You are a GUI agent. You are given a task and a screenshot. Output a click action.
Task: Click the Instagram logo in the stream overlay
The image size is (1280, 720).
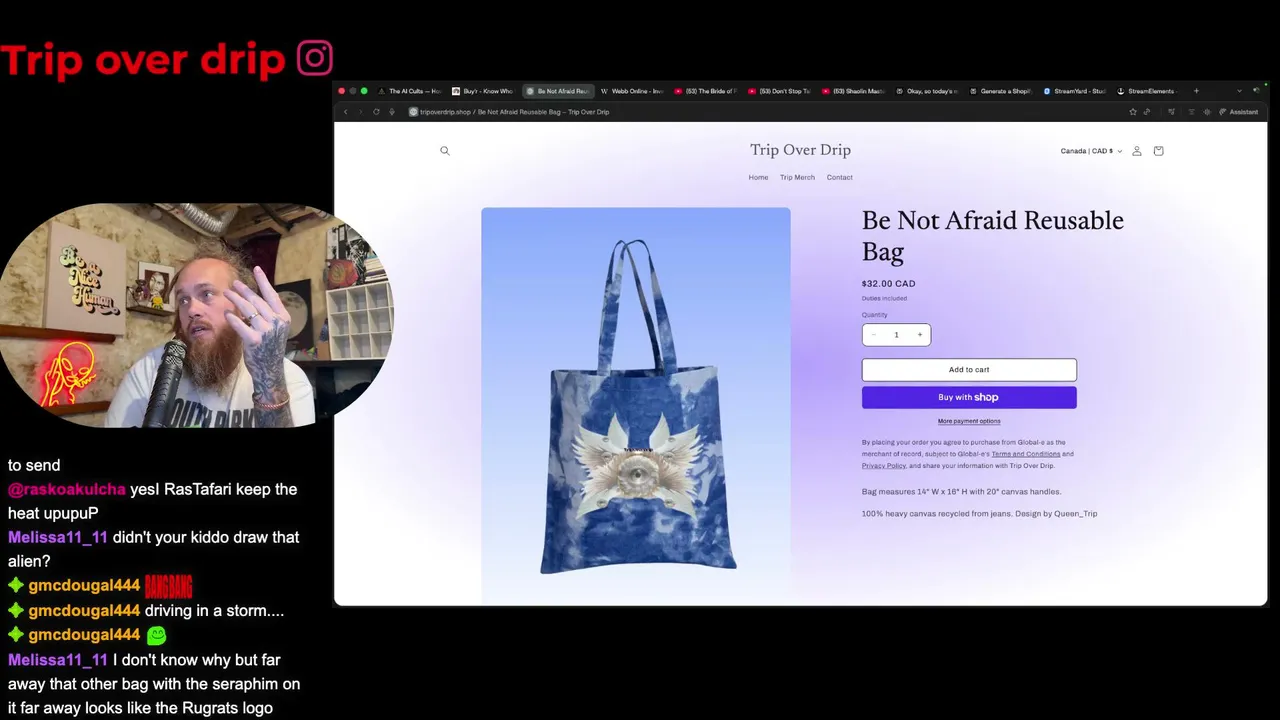click(314, 58)
